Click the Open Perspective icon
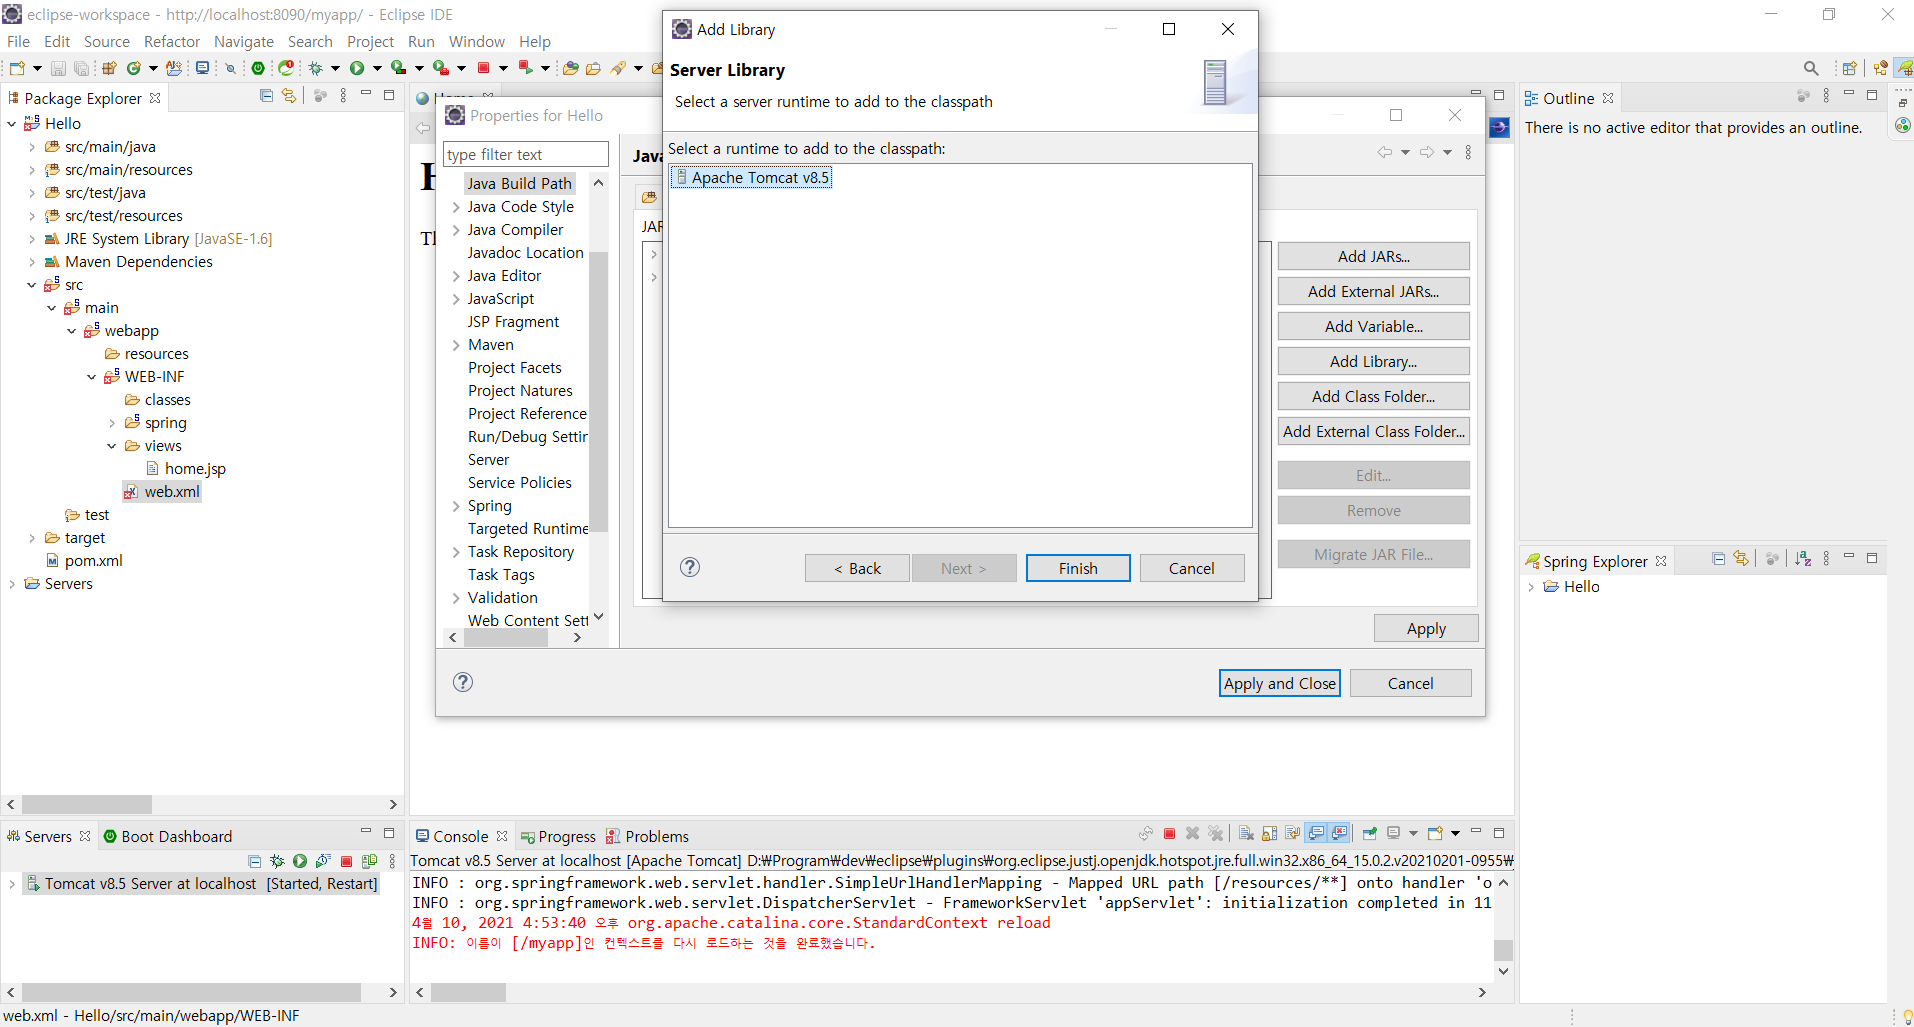Image resolution: width=1914 pixels, height=1027 pixels. [1849, 68]
